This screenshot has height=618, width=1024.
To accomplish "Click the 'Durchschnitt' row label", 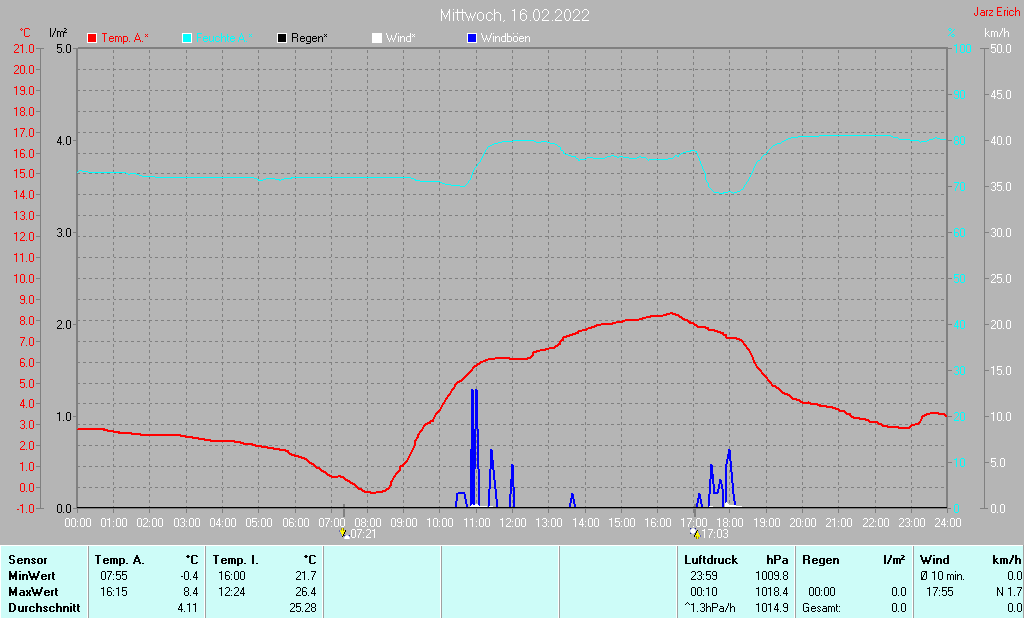I will click(44, 608).
